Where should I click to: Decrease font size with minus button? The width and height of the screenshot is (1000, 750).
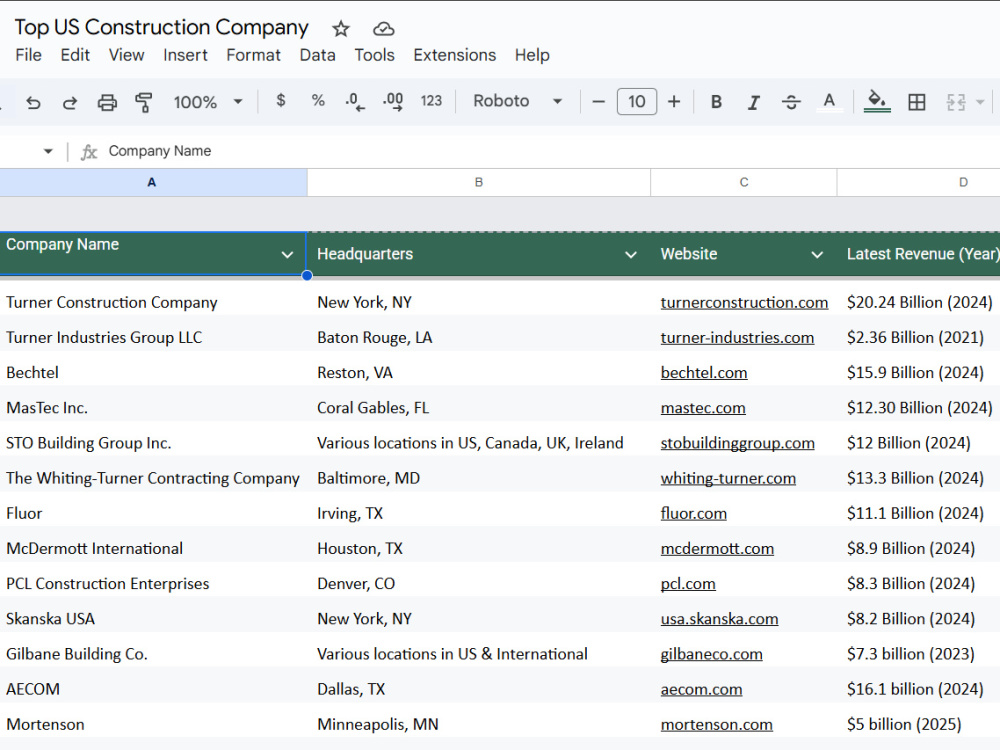pyautogui.click(x=598, y=101)
